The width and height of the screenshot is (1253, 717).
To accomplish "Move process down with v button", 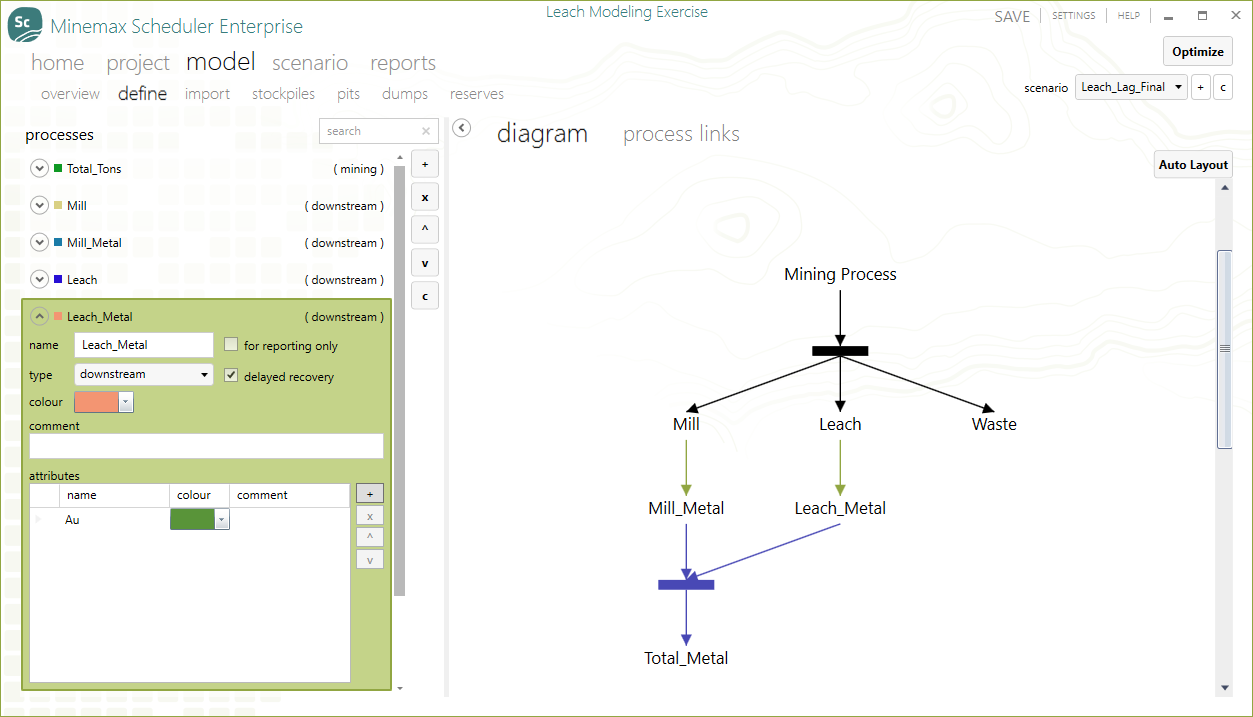I will (425, 263).
